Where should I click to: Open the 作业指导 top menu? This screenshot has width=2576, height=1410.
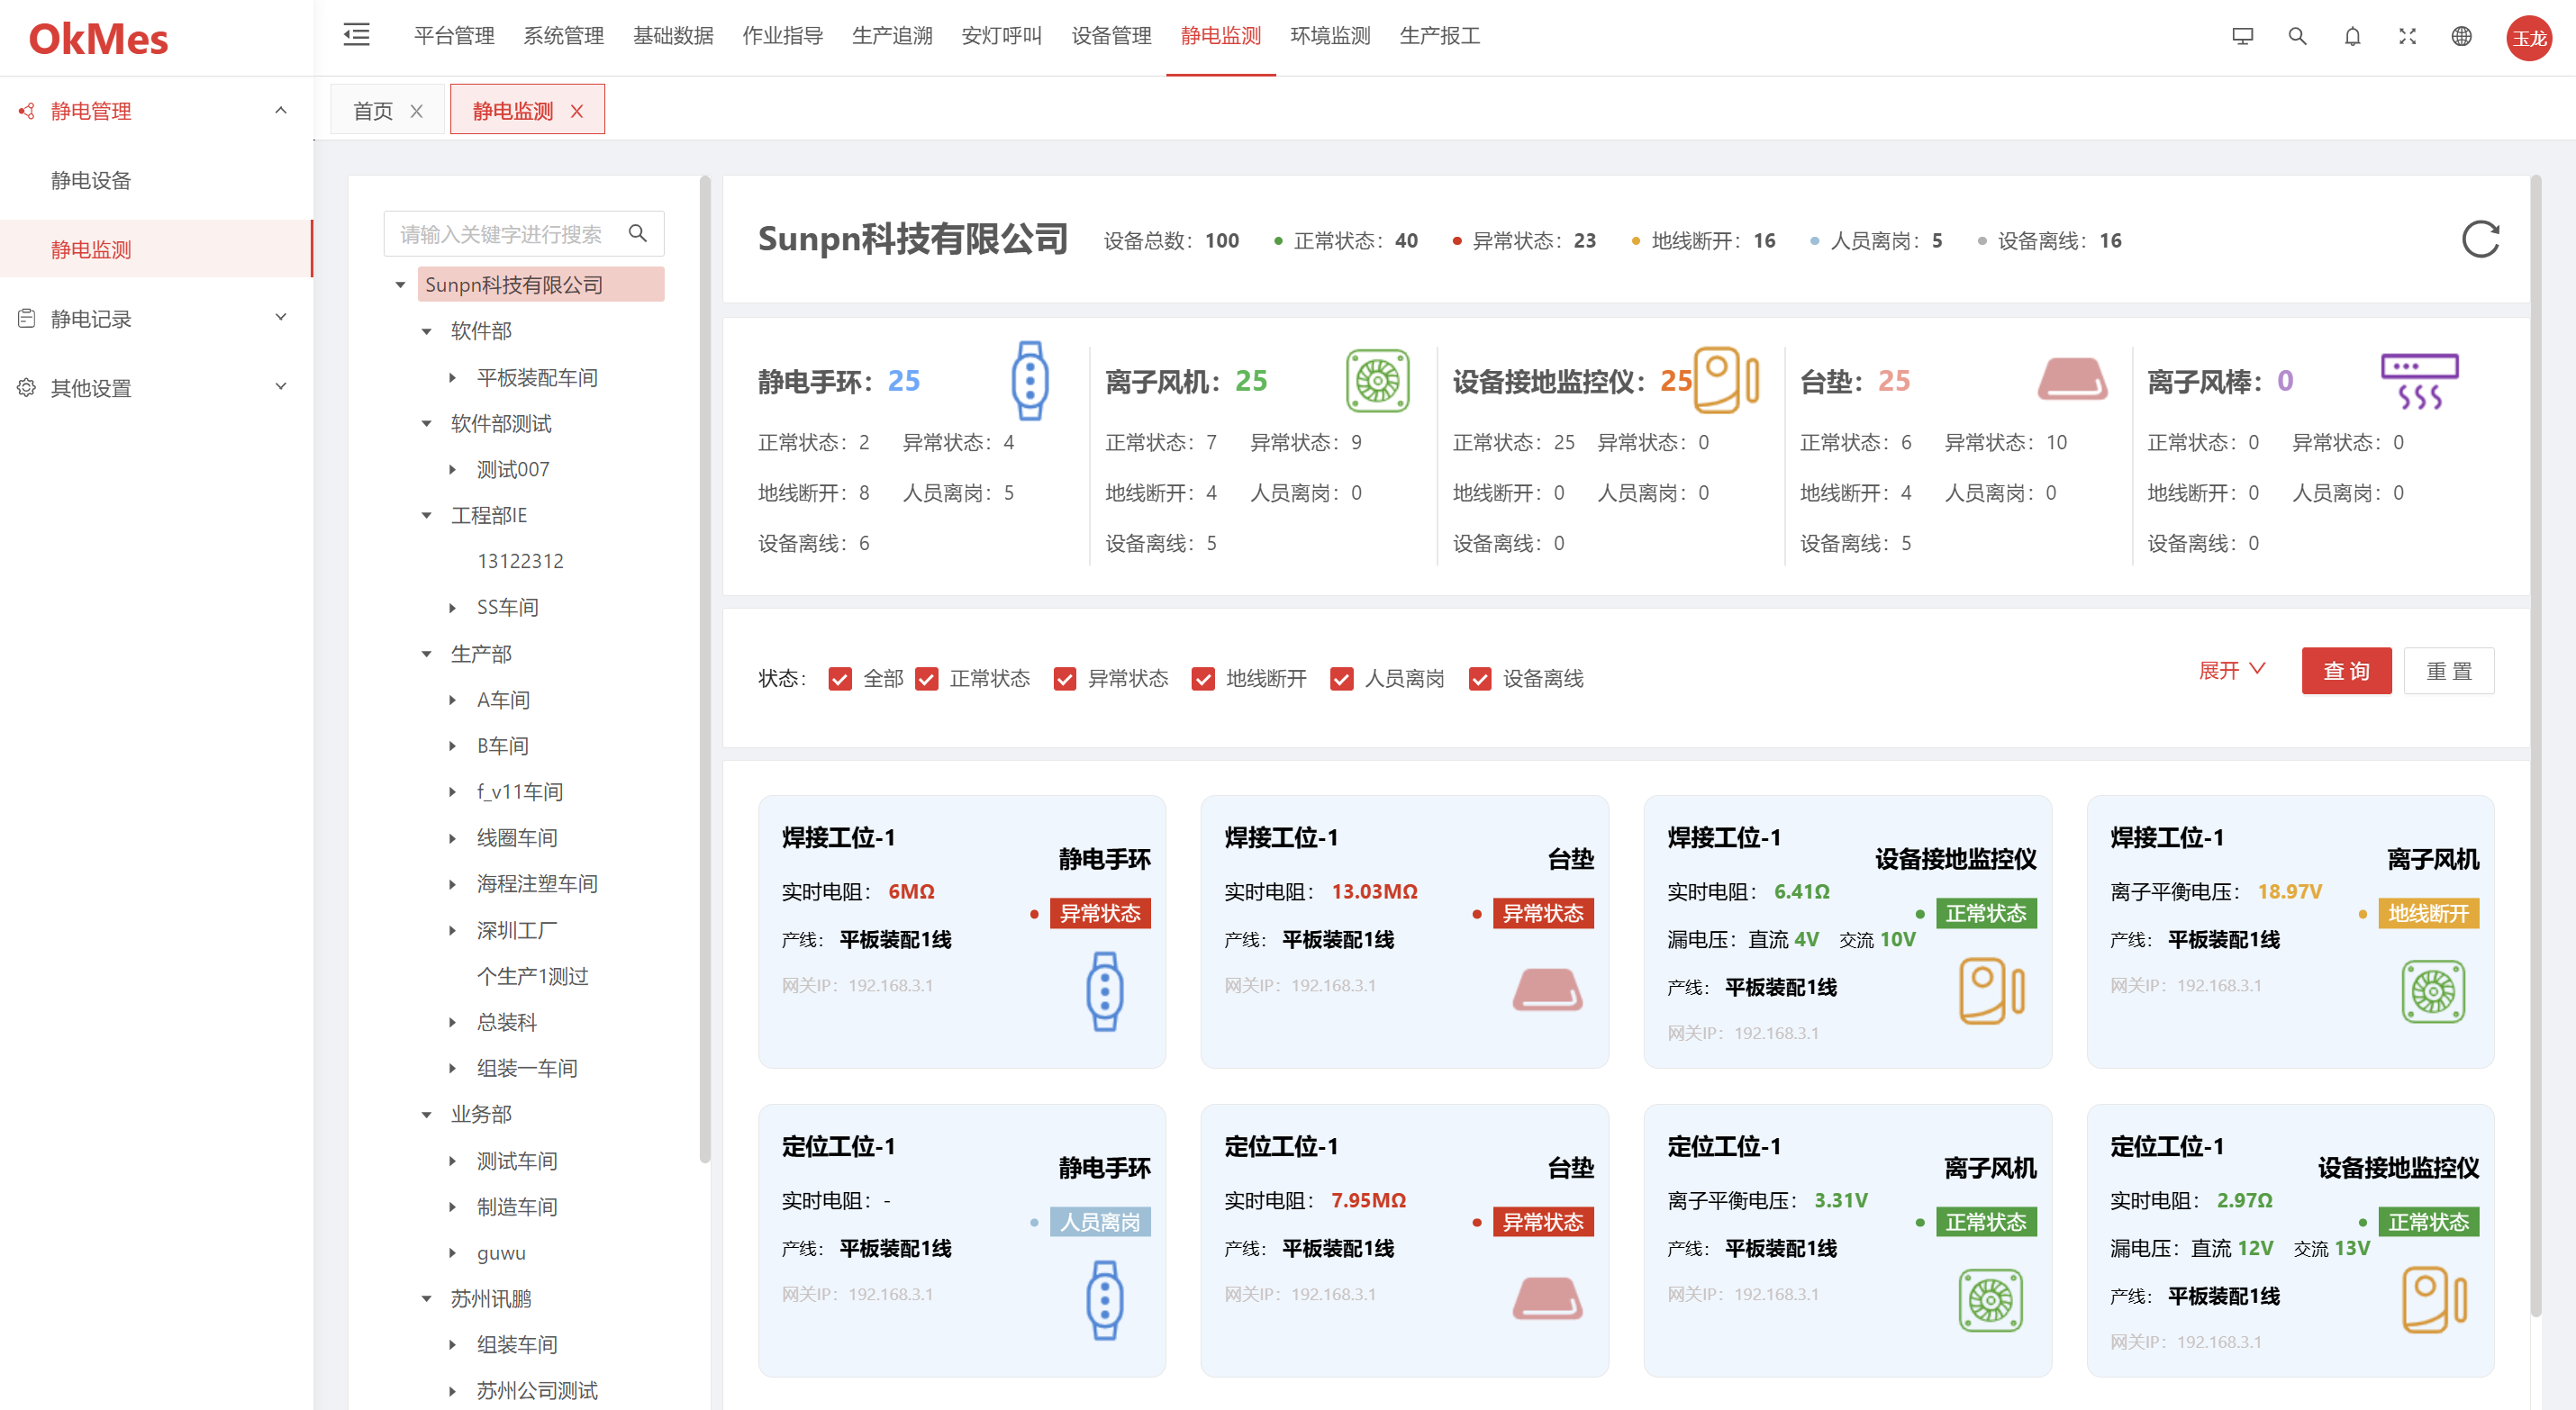point(782,36)
